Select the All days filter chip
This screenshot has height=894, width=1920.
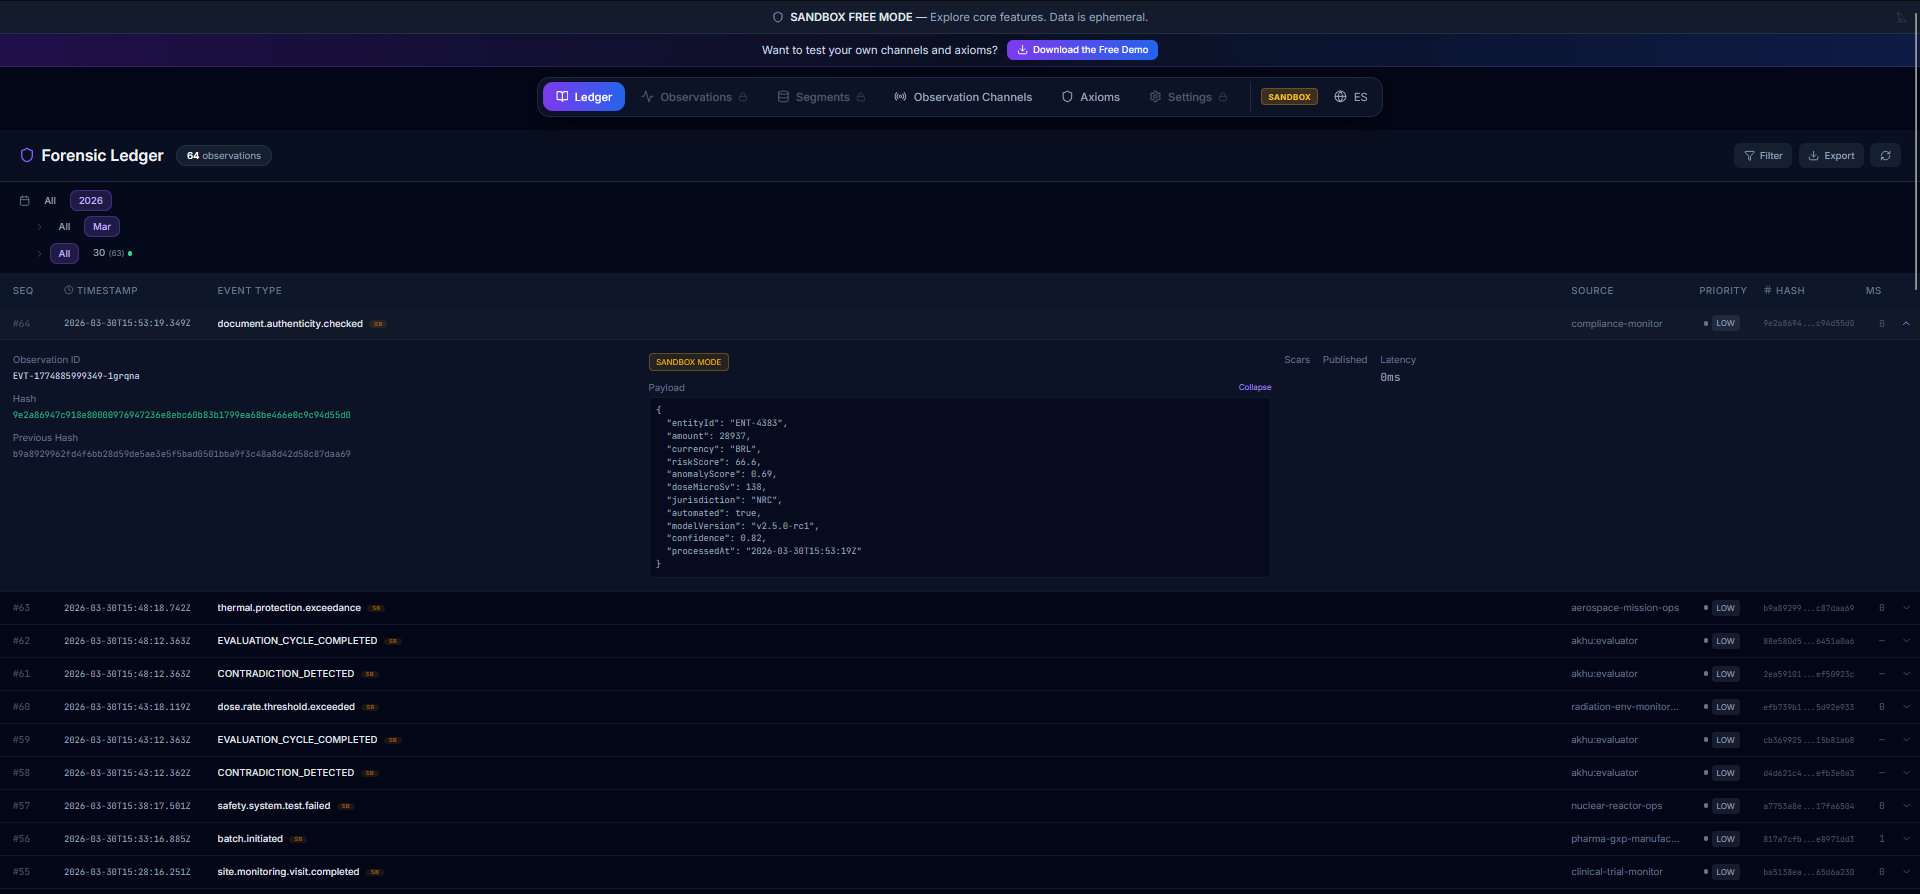point(64,254)
